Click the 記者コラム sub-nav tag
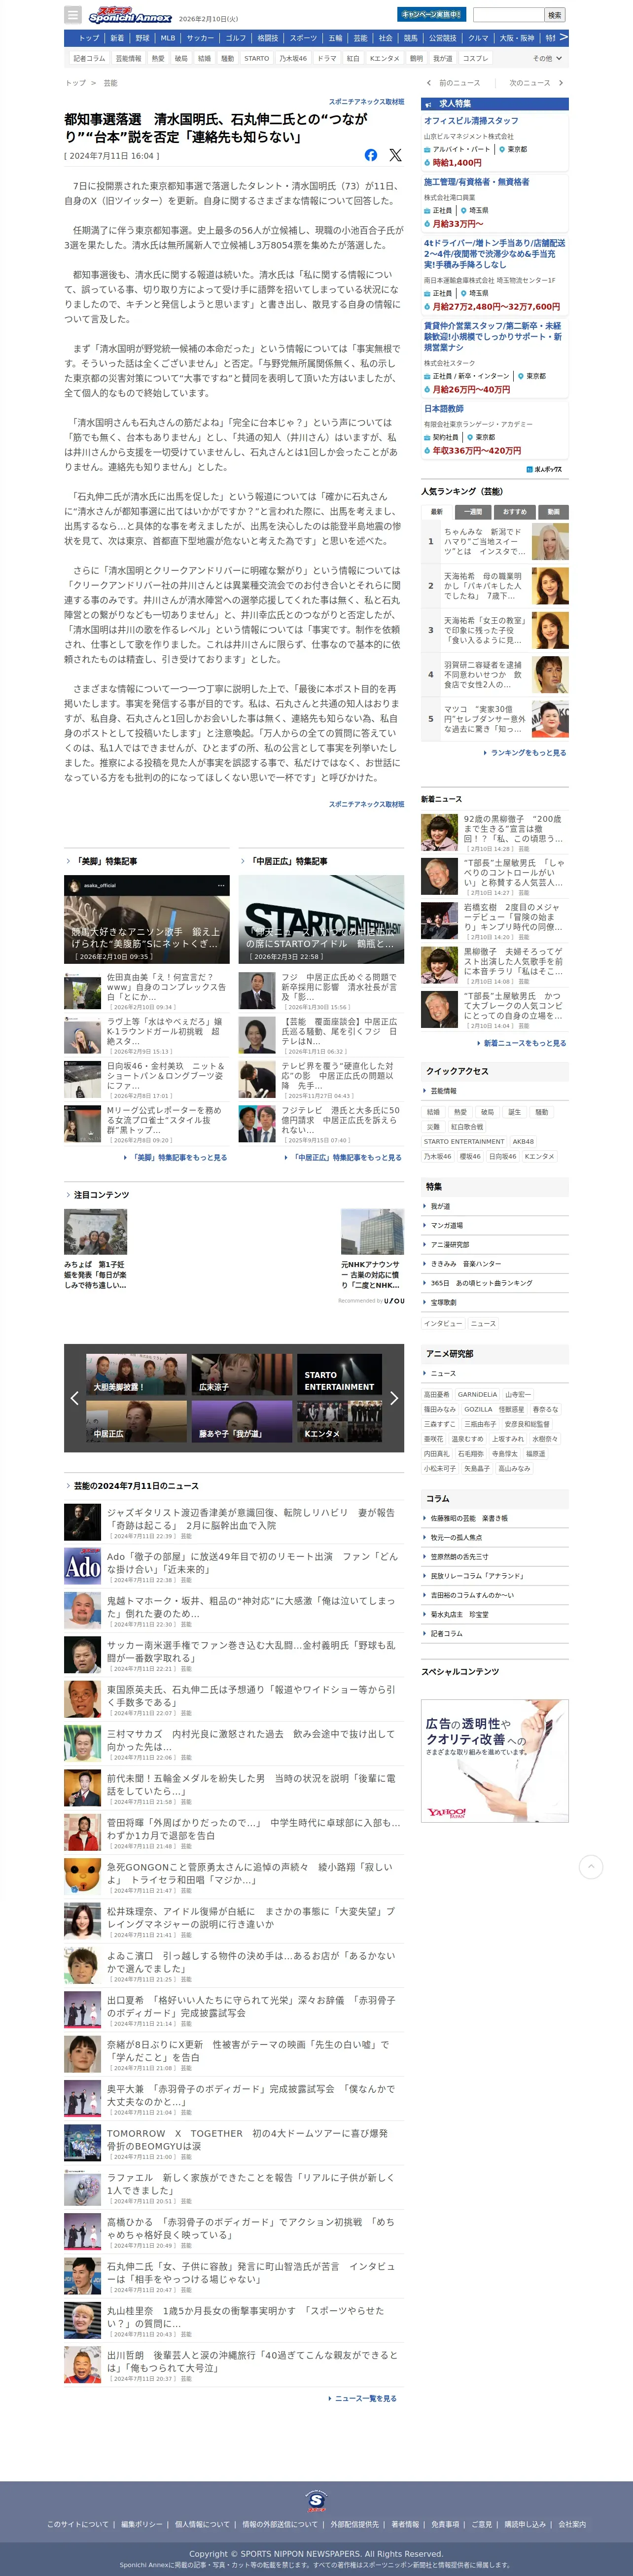The height and width of the screenshot is (2576, 633). tap(89, 58)
